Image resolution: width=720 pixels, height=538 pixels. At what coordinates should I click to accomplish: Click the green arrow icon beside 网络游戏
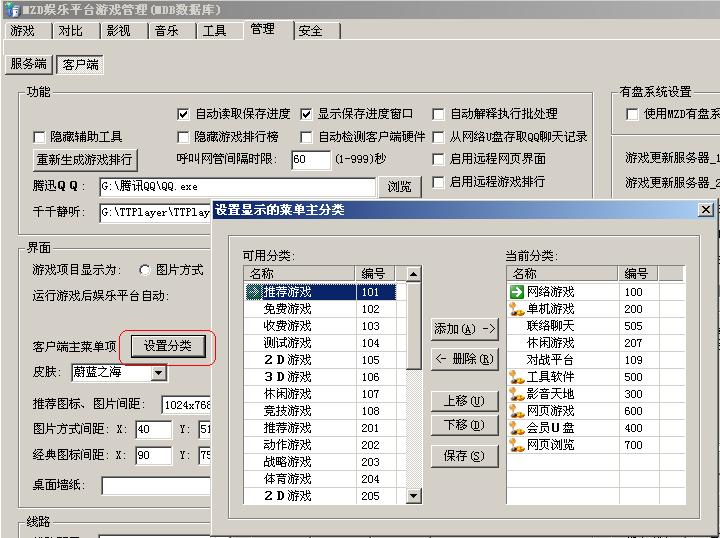pyautogui.click(x=517, y=292)
